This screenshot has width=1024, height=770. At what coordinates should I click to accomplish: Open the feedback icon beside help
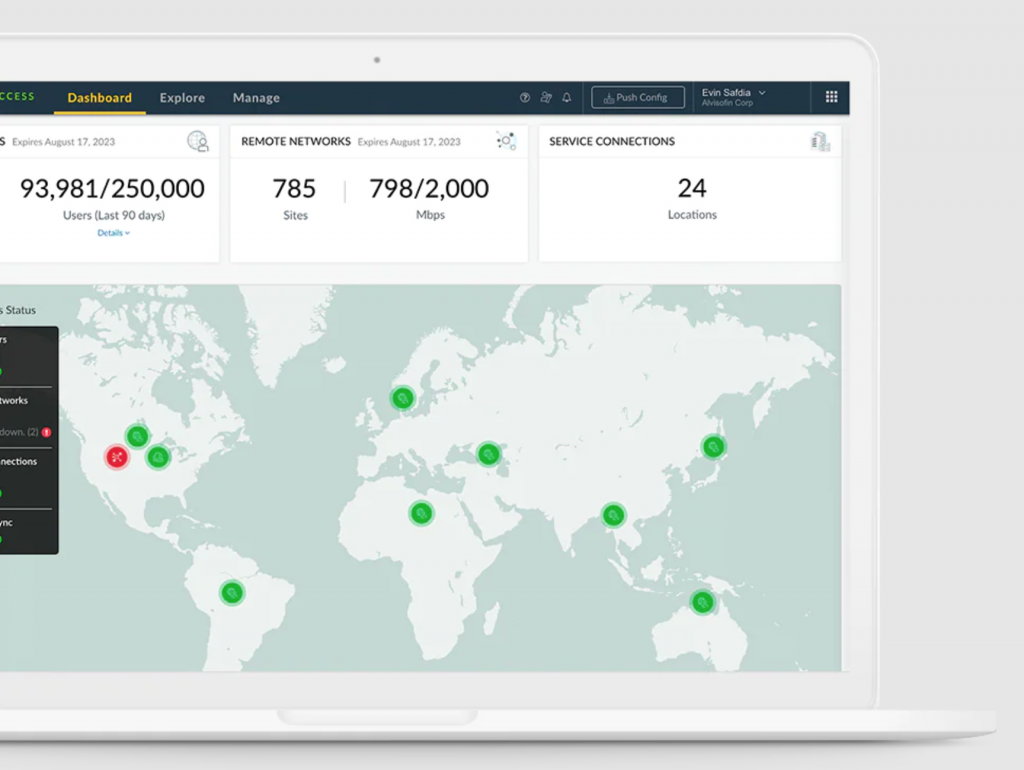(x=546, y=98)
